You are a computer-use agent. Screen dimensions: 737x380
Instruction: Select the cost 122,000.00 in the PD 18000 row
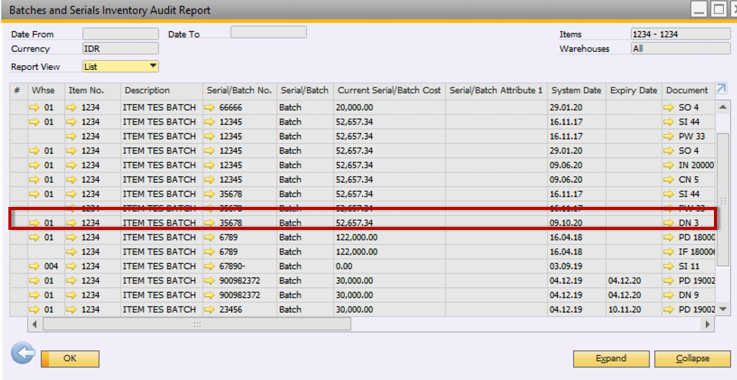click(x=390, y=237)
